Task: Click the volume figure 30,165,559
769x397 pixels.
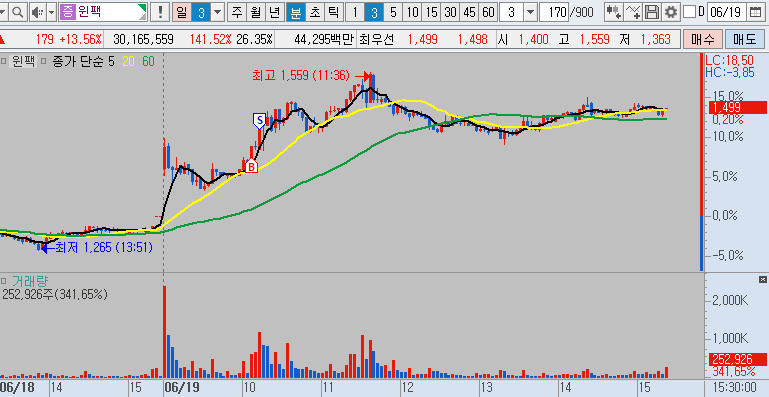Action: (x=143, y=39)
